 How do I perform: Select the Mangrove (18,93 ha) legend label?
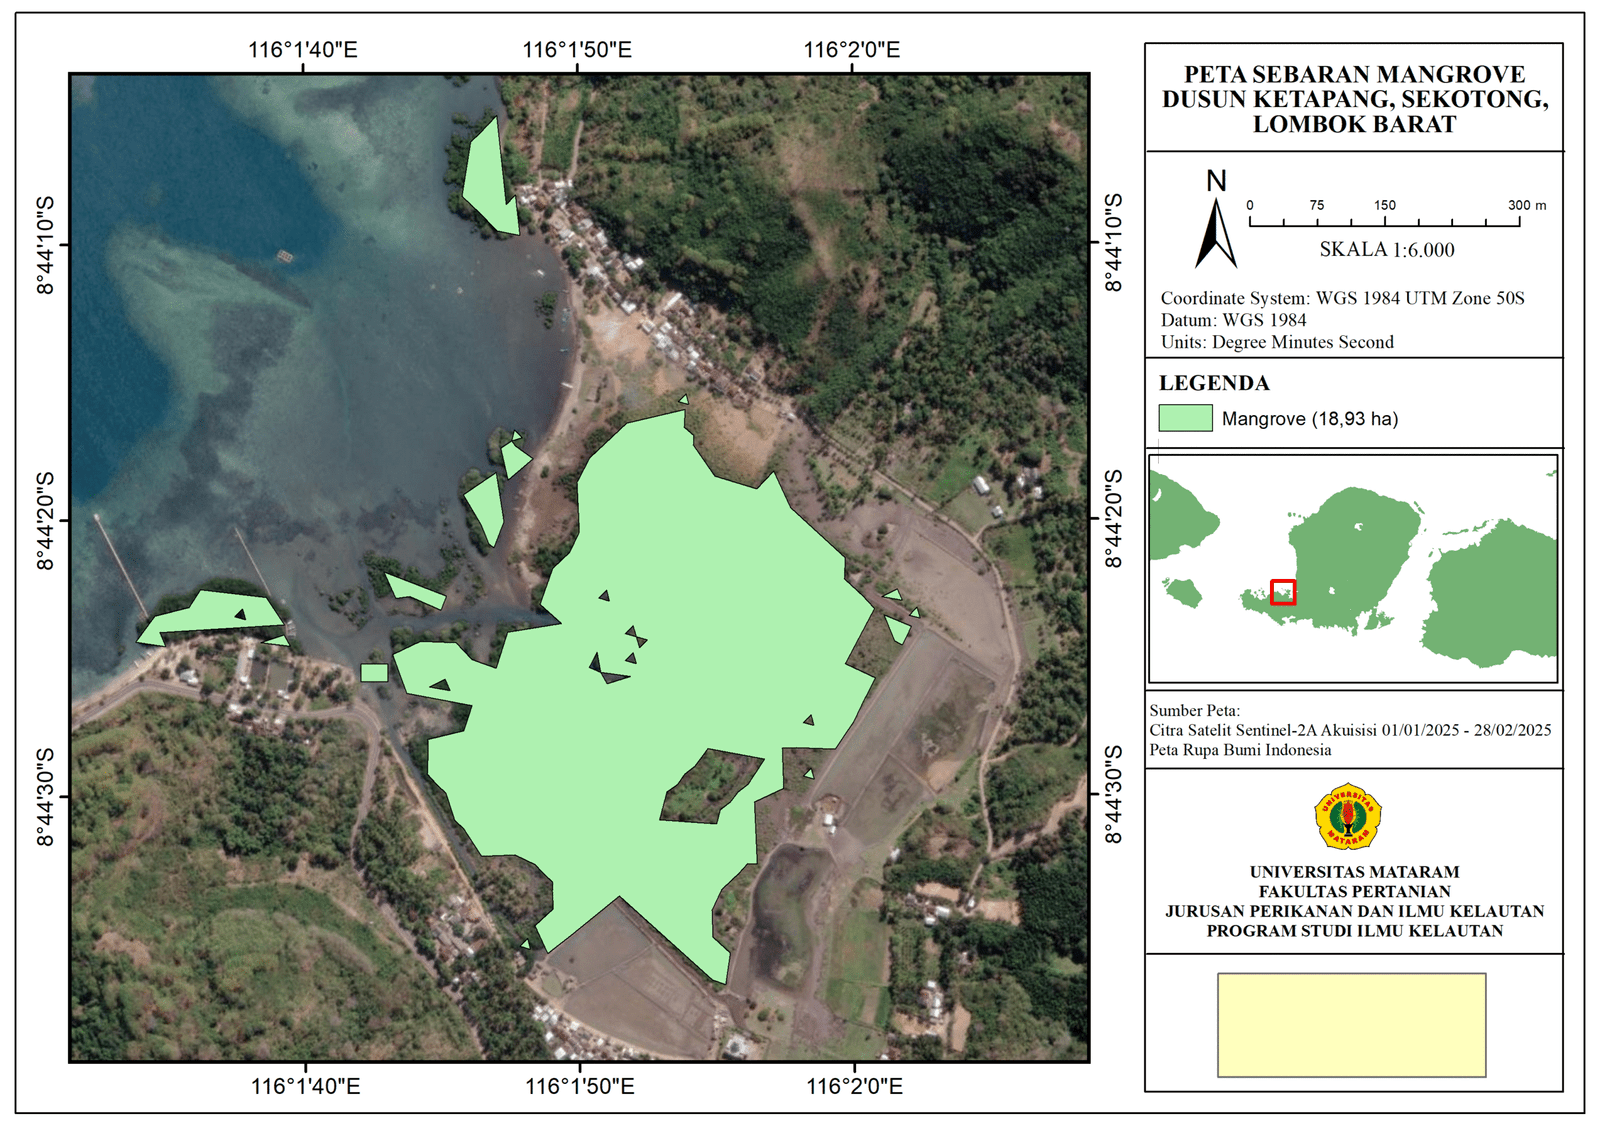click(1309, 419)
